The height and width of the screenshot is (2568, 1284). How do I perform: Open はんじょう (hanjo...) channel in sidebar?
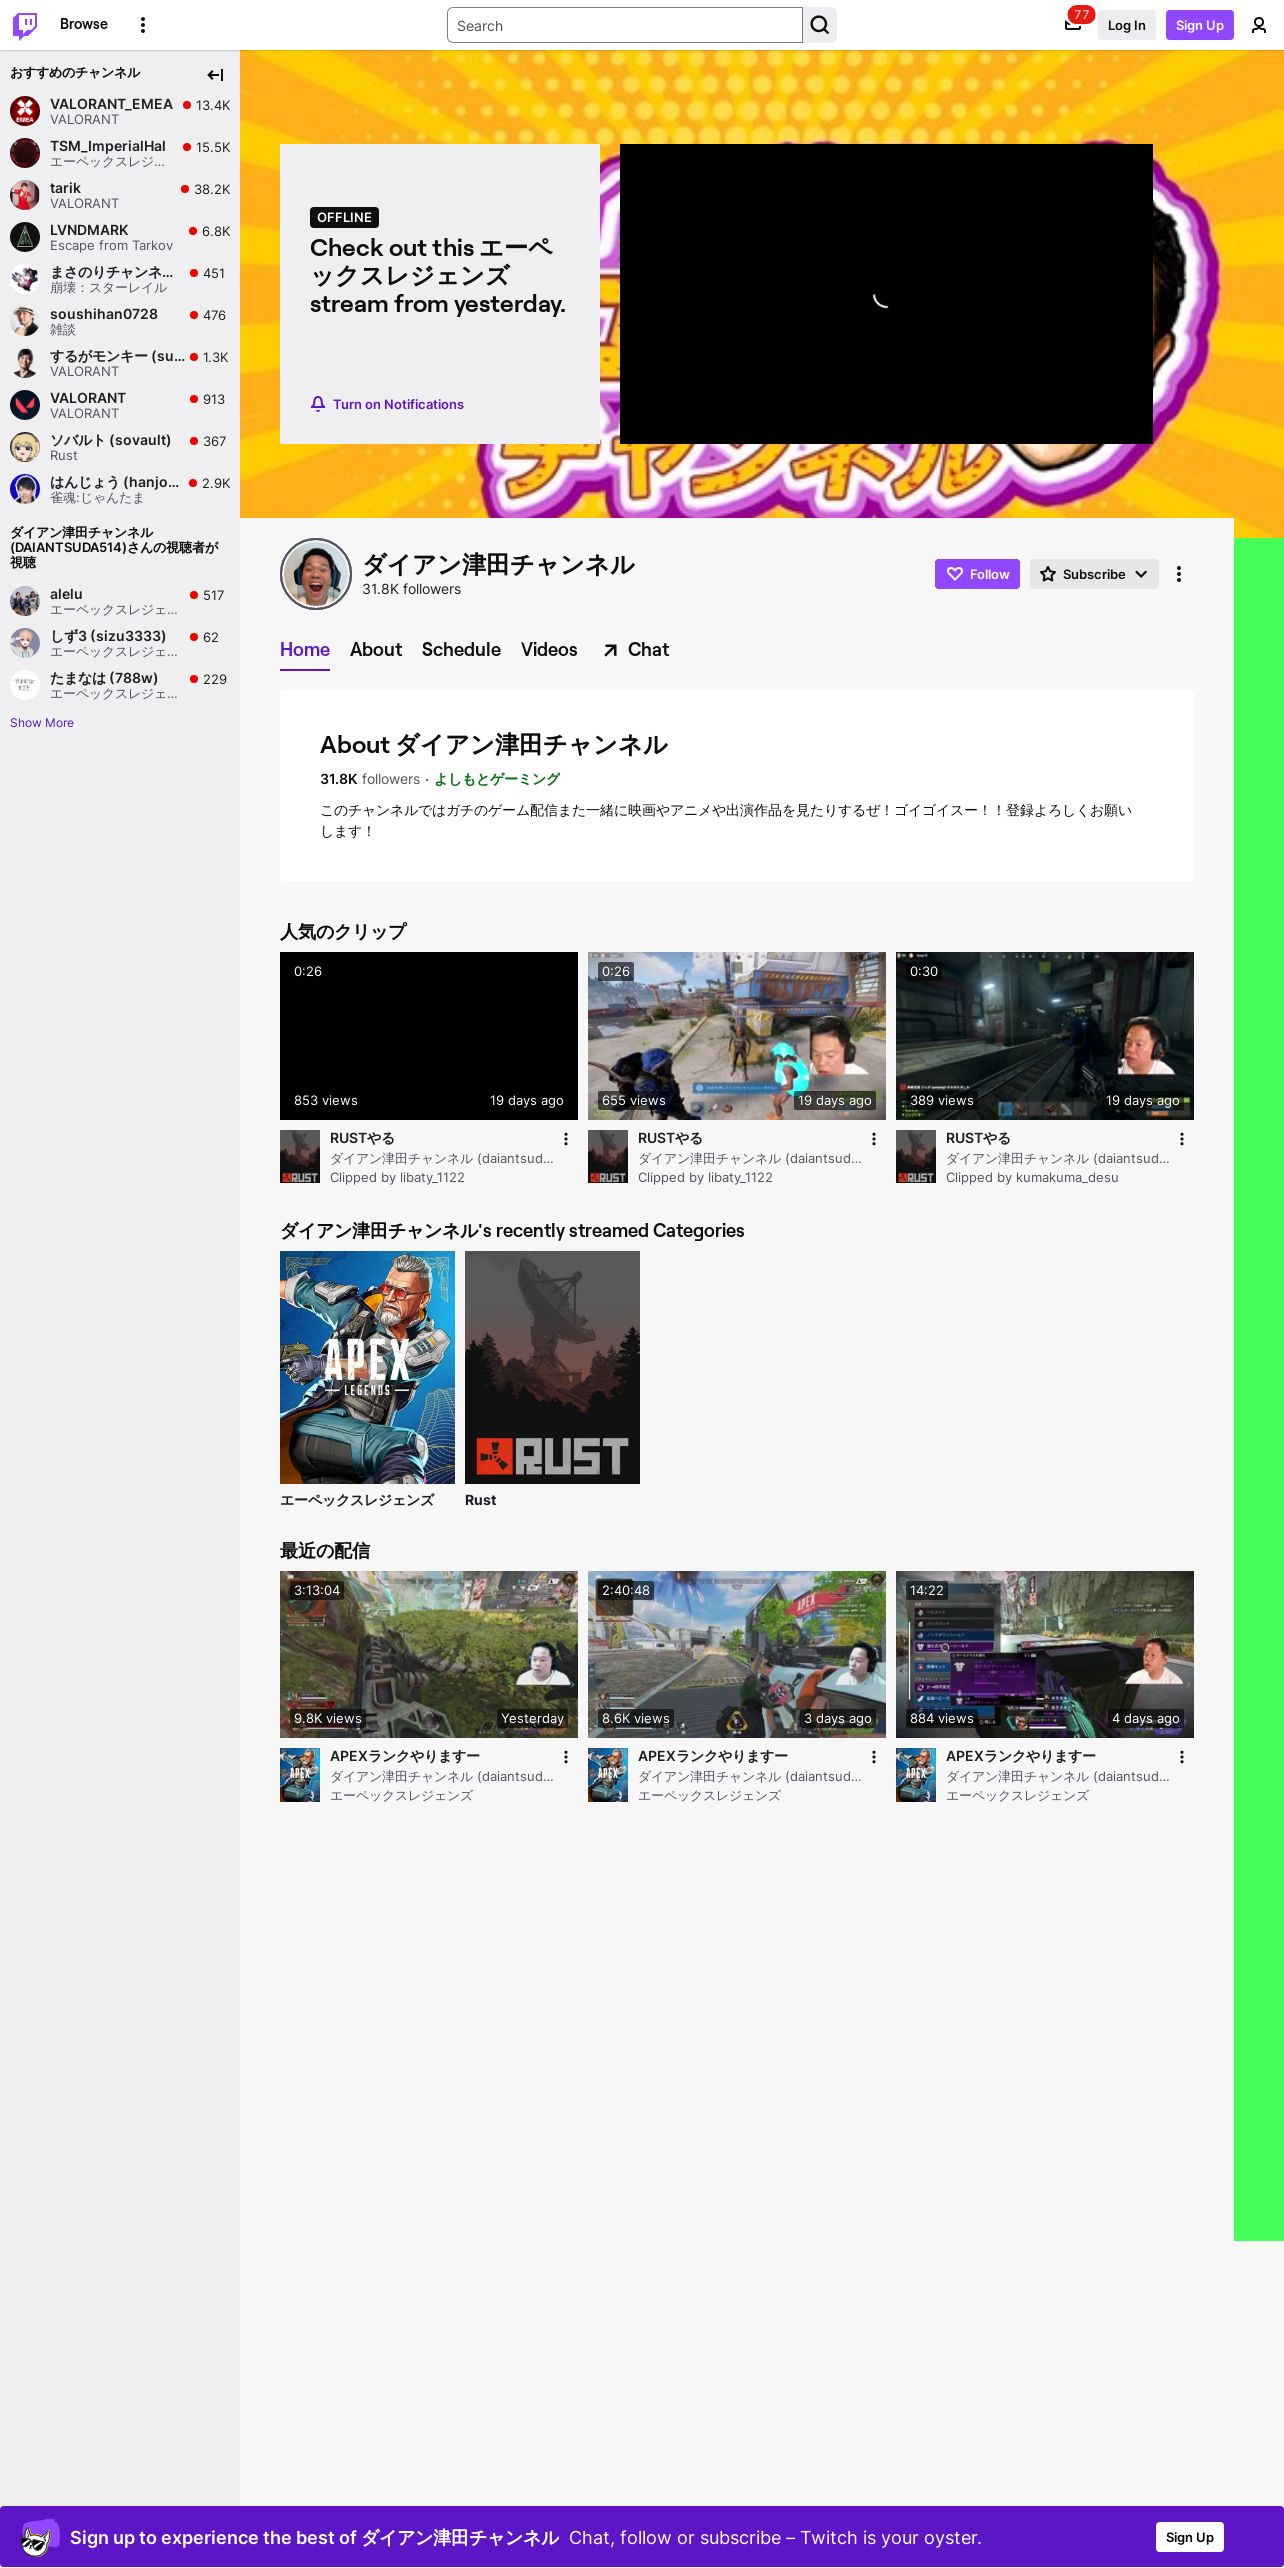pyautogui.click(x=120, y=489)
